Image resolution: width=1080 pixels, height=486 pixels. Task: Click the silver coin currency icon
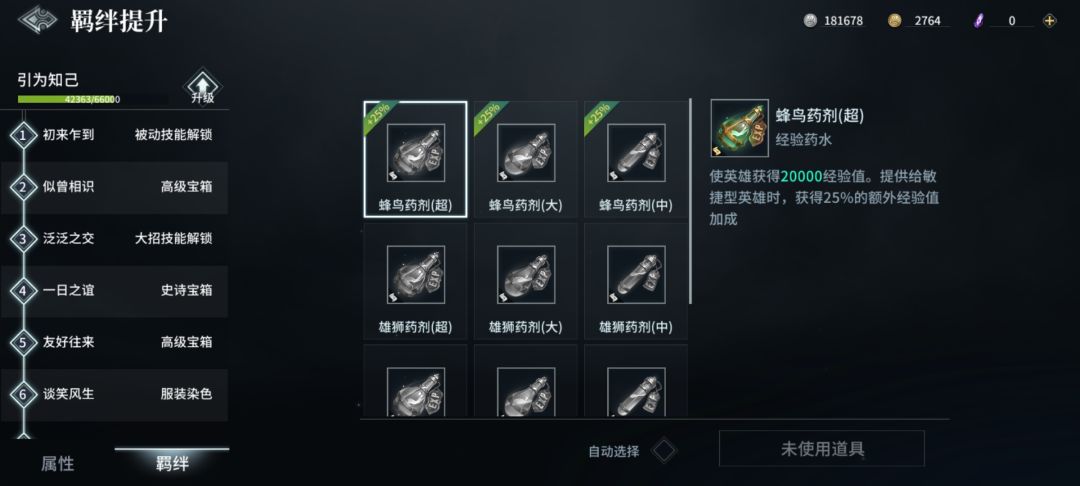click(810, 21)
